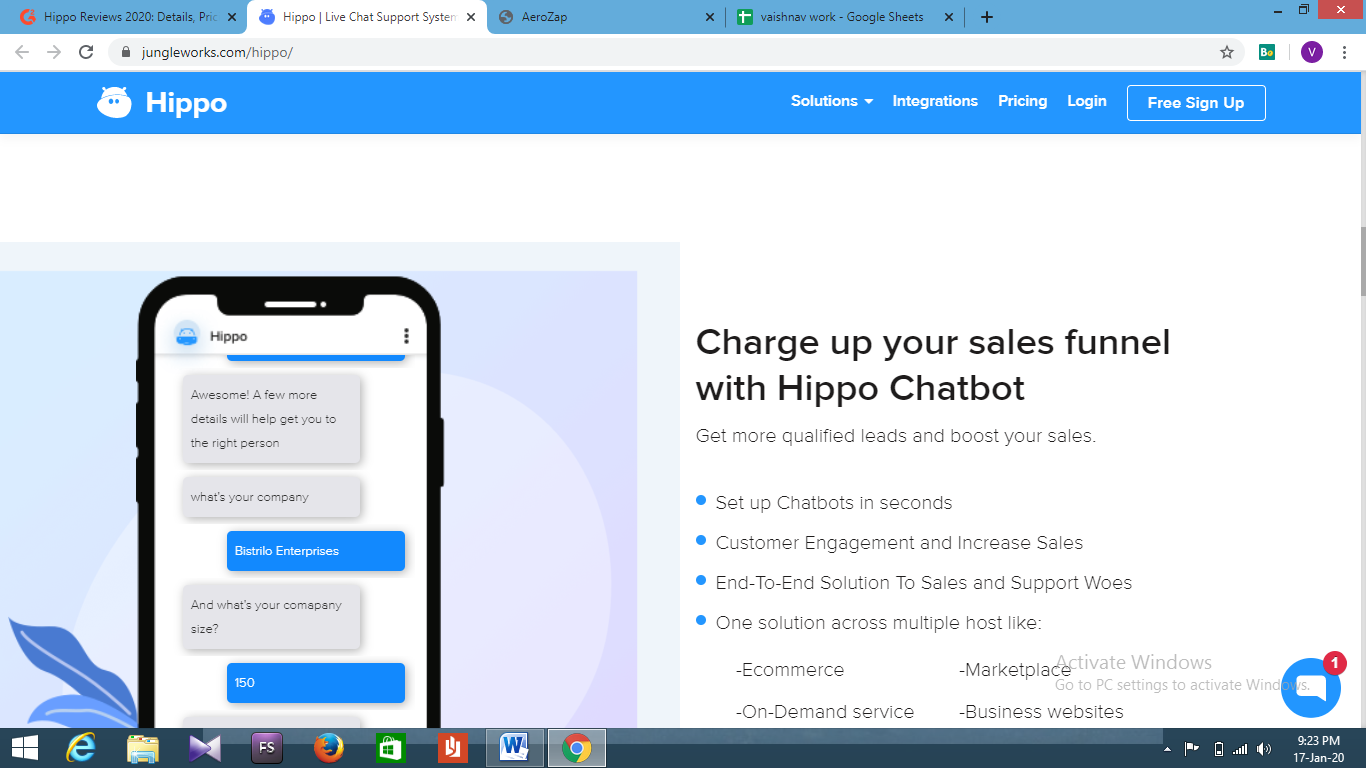Go back to the previous page
This screenshot has width=1366, height=768.
(x=22, y=52)
